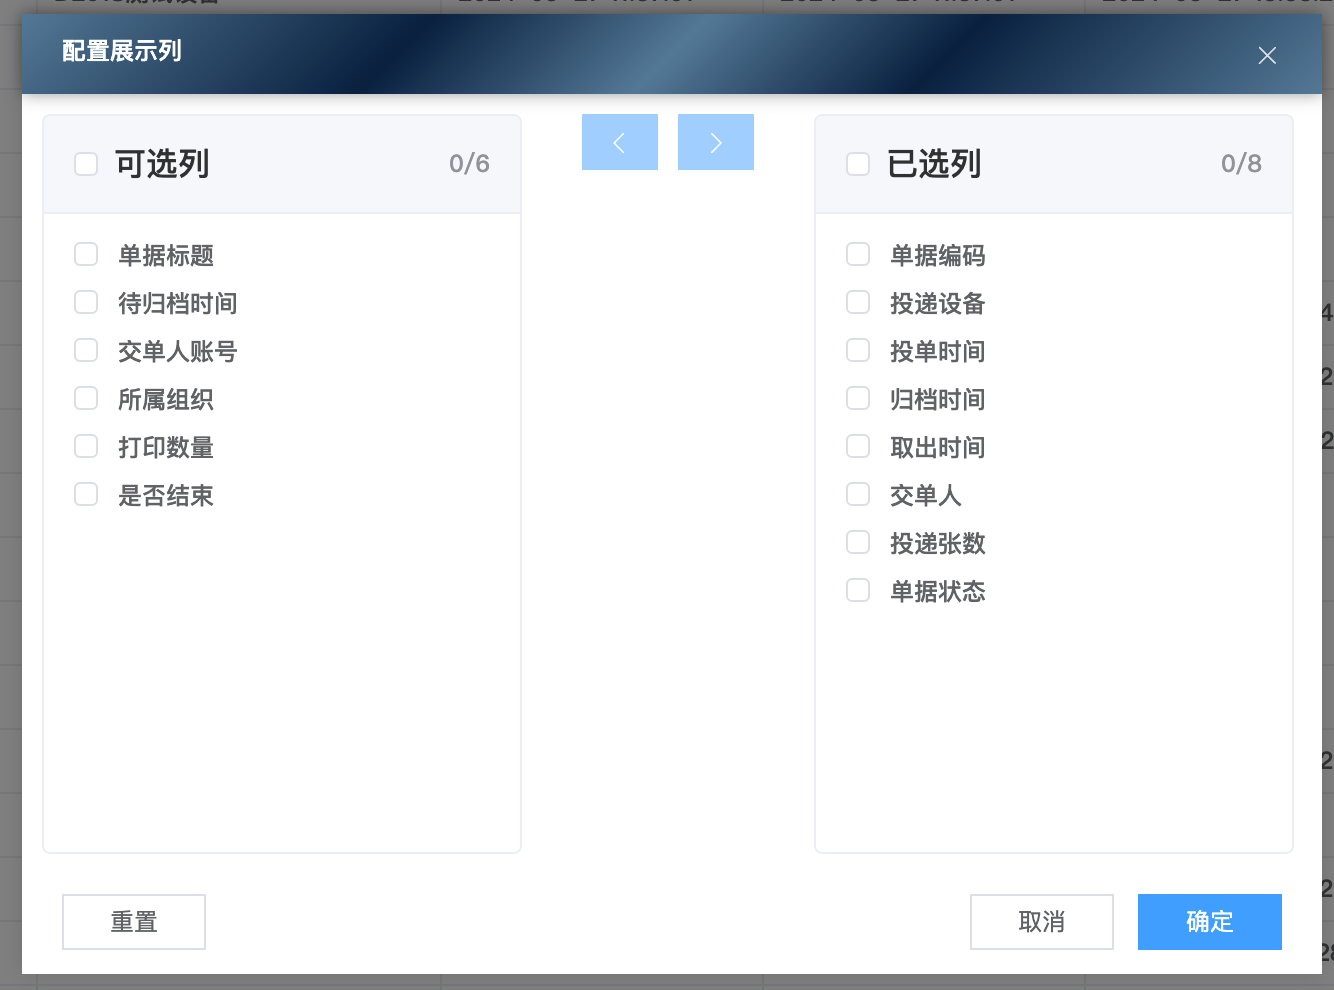Select the 投递设备 checkbox

tap(858, 303)
